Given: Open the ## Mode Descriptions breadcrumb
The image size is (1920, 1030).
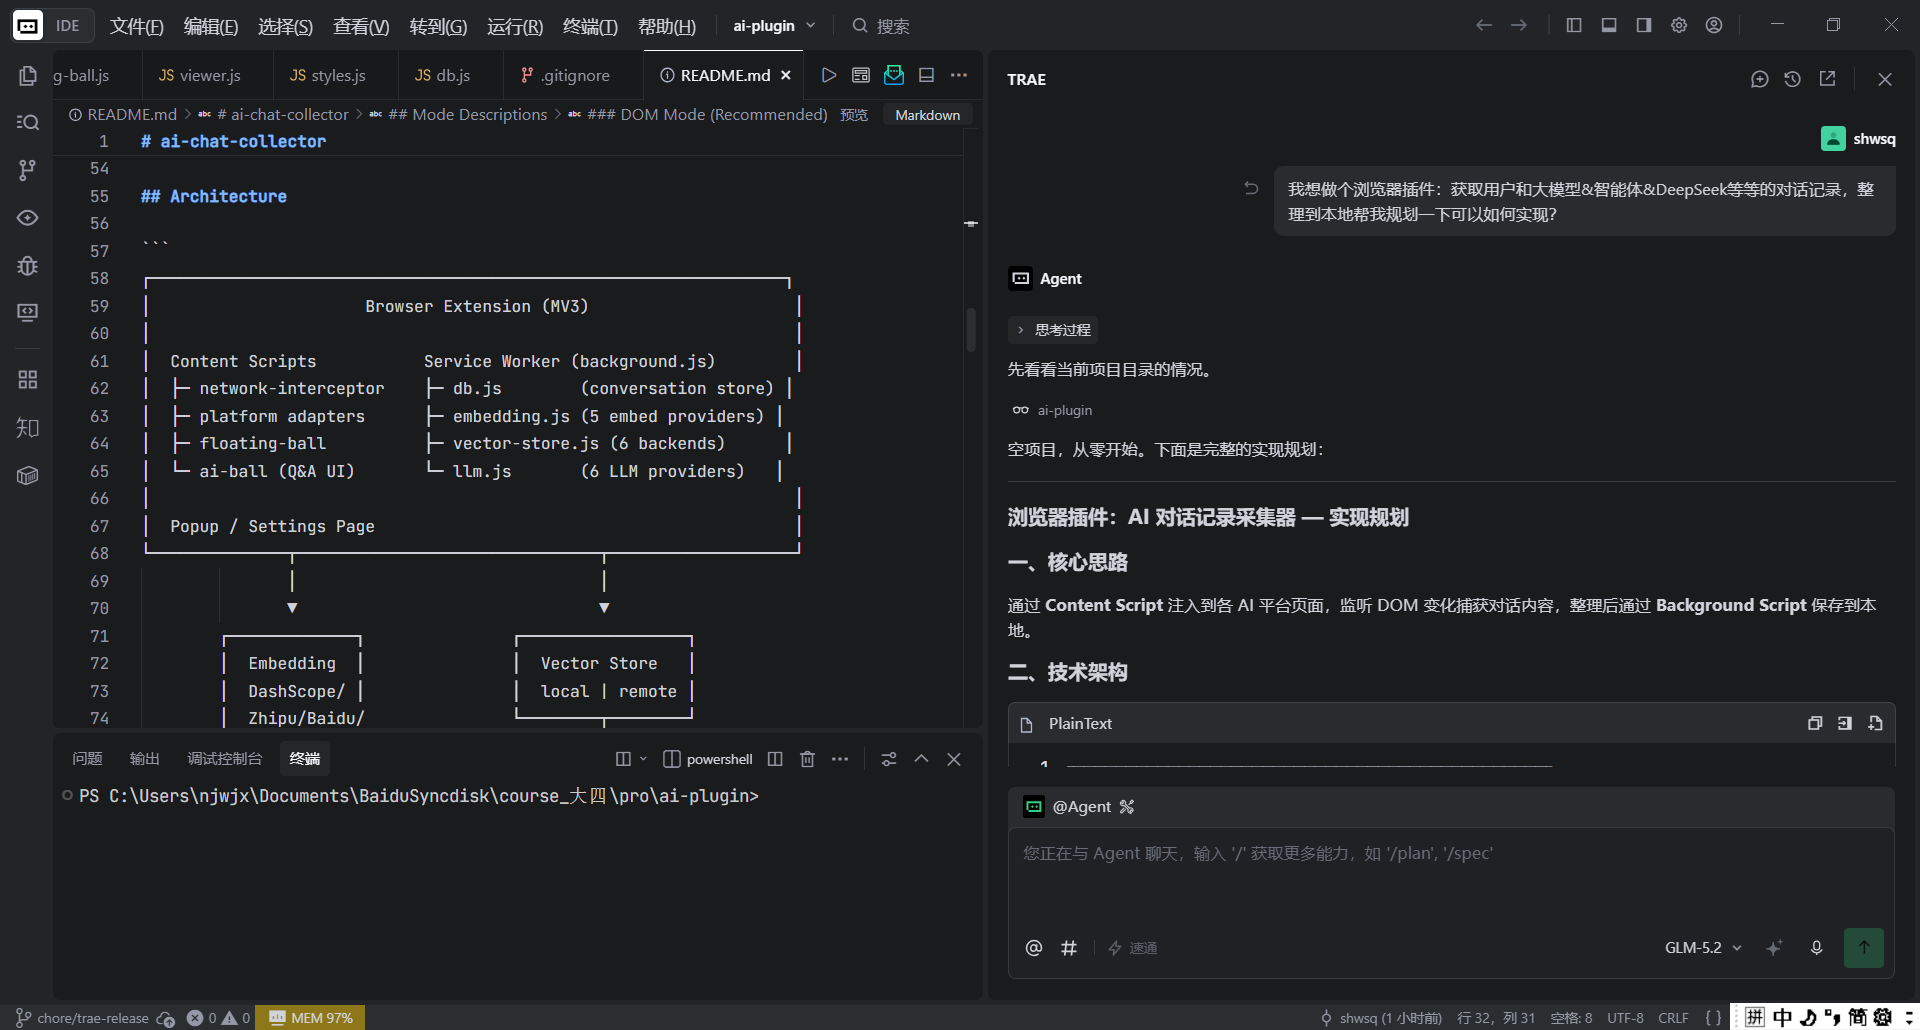Looking at the screenshot, I should [x=459, y=115].
